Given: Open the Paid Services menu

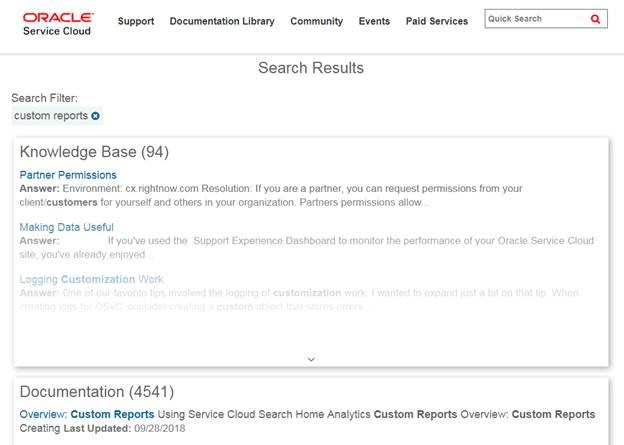Looking at the screenshot, I should point(437,21).
